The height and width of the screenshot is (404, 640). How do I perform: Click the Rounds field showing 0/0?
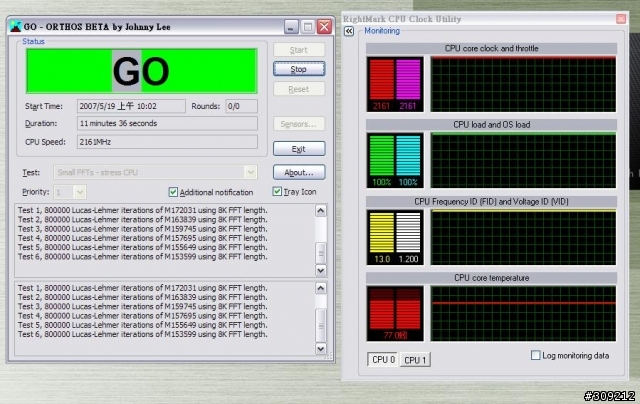242,106
